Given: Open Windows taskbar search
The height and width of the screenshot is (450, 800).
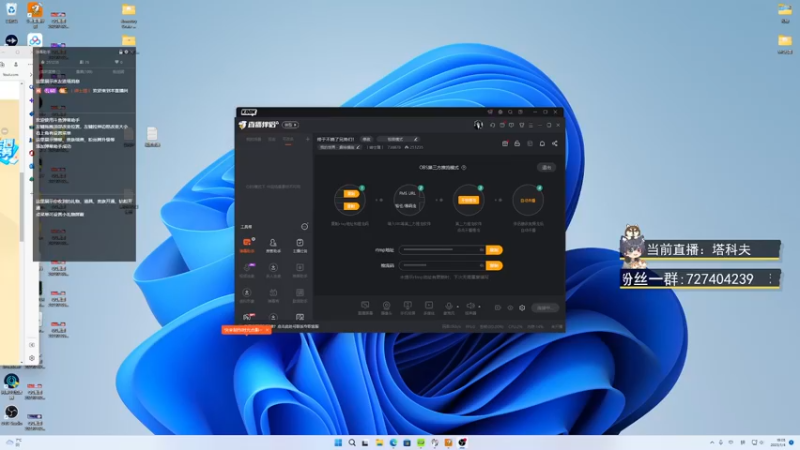Looking at the screenshot, I should (352, 442).
